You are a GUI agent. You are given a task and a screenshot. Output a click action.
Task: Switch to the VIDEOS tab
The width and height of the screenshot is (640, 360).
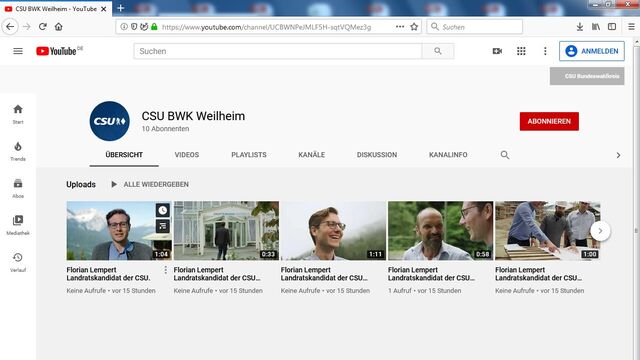[187, 155]
